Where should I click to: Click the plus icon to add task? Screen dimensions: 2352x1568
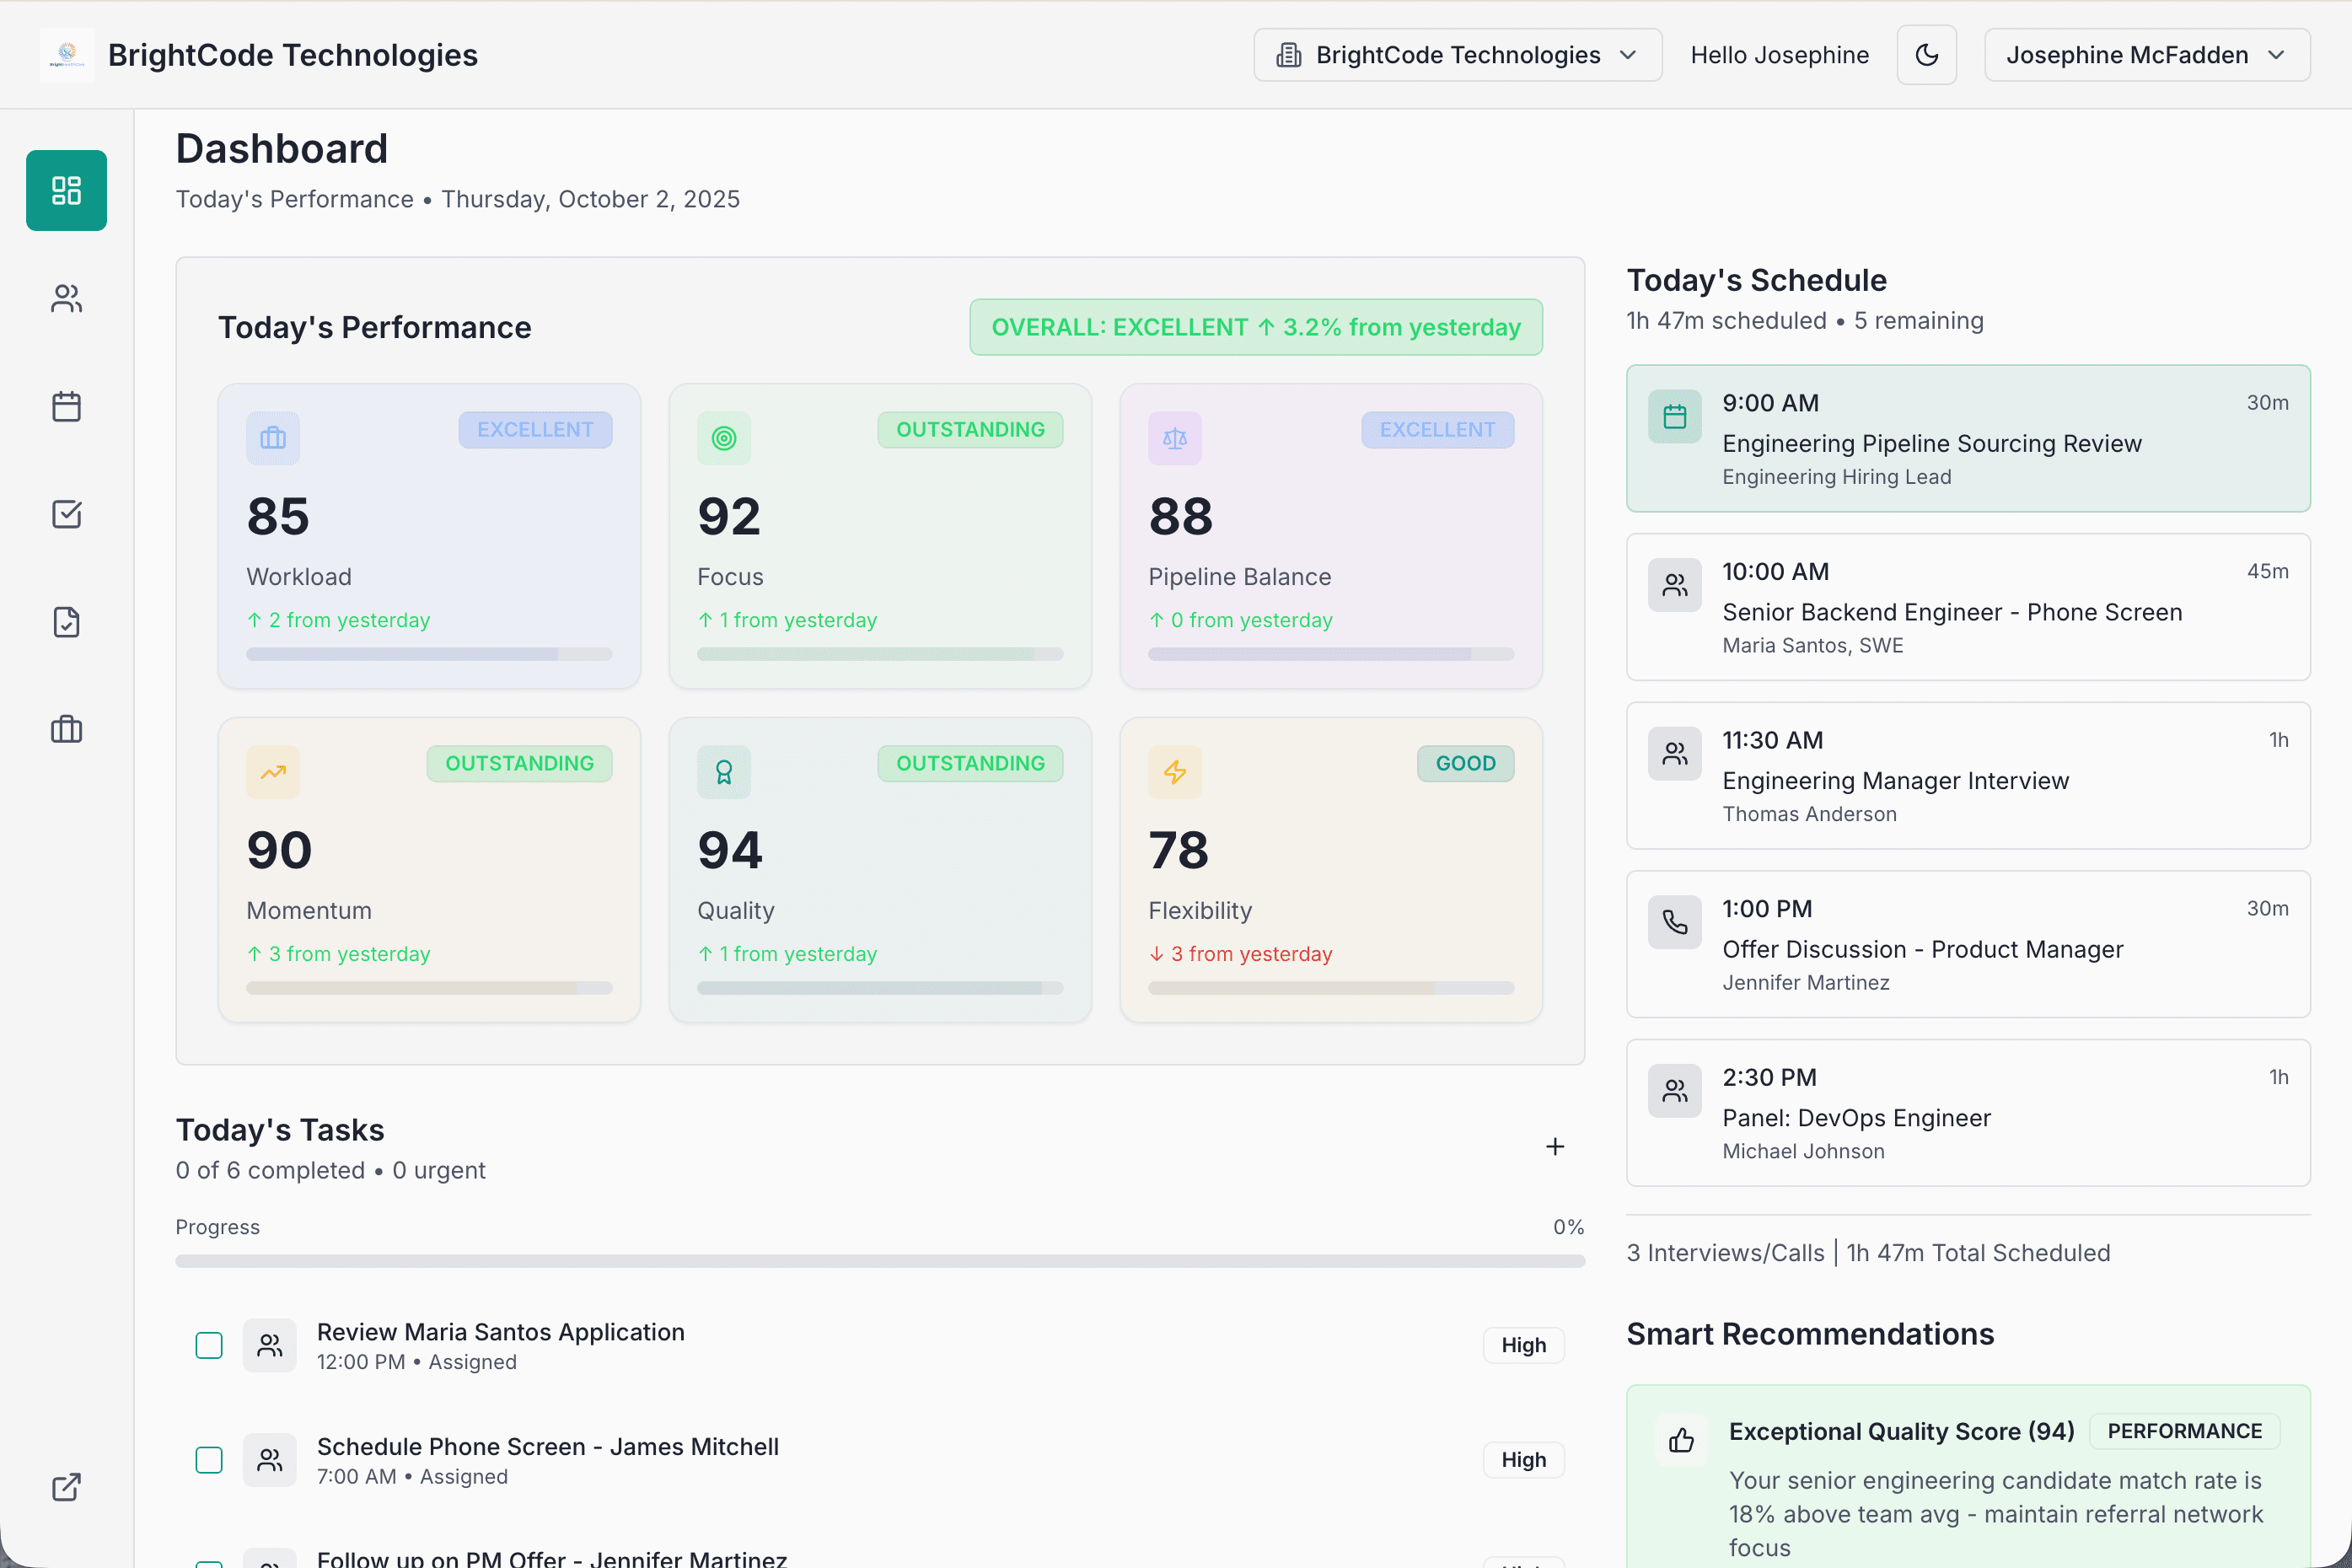click(x=1554, y=1147)
